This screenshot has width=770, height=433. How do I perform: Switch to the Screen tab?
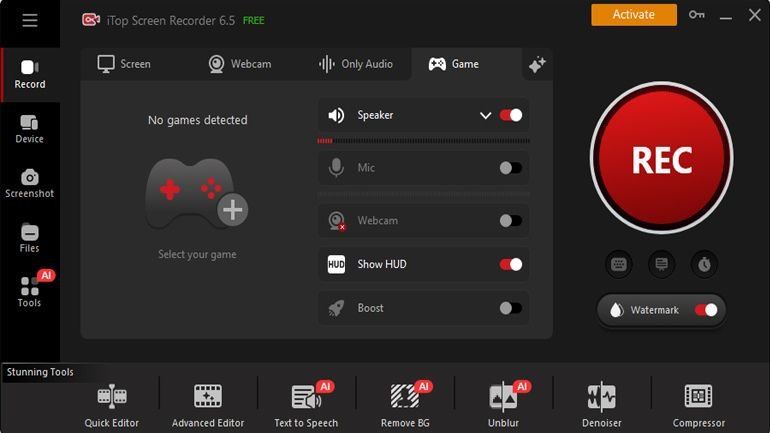pos(124,64)
